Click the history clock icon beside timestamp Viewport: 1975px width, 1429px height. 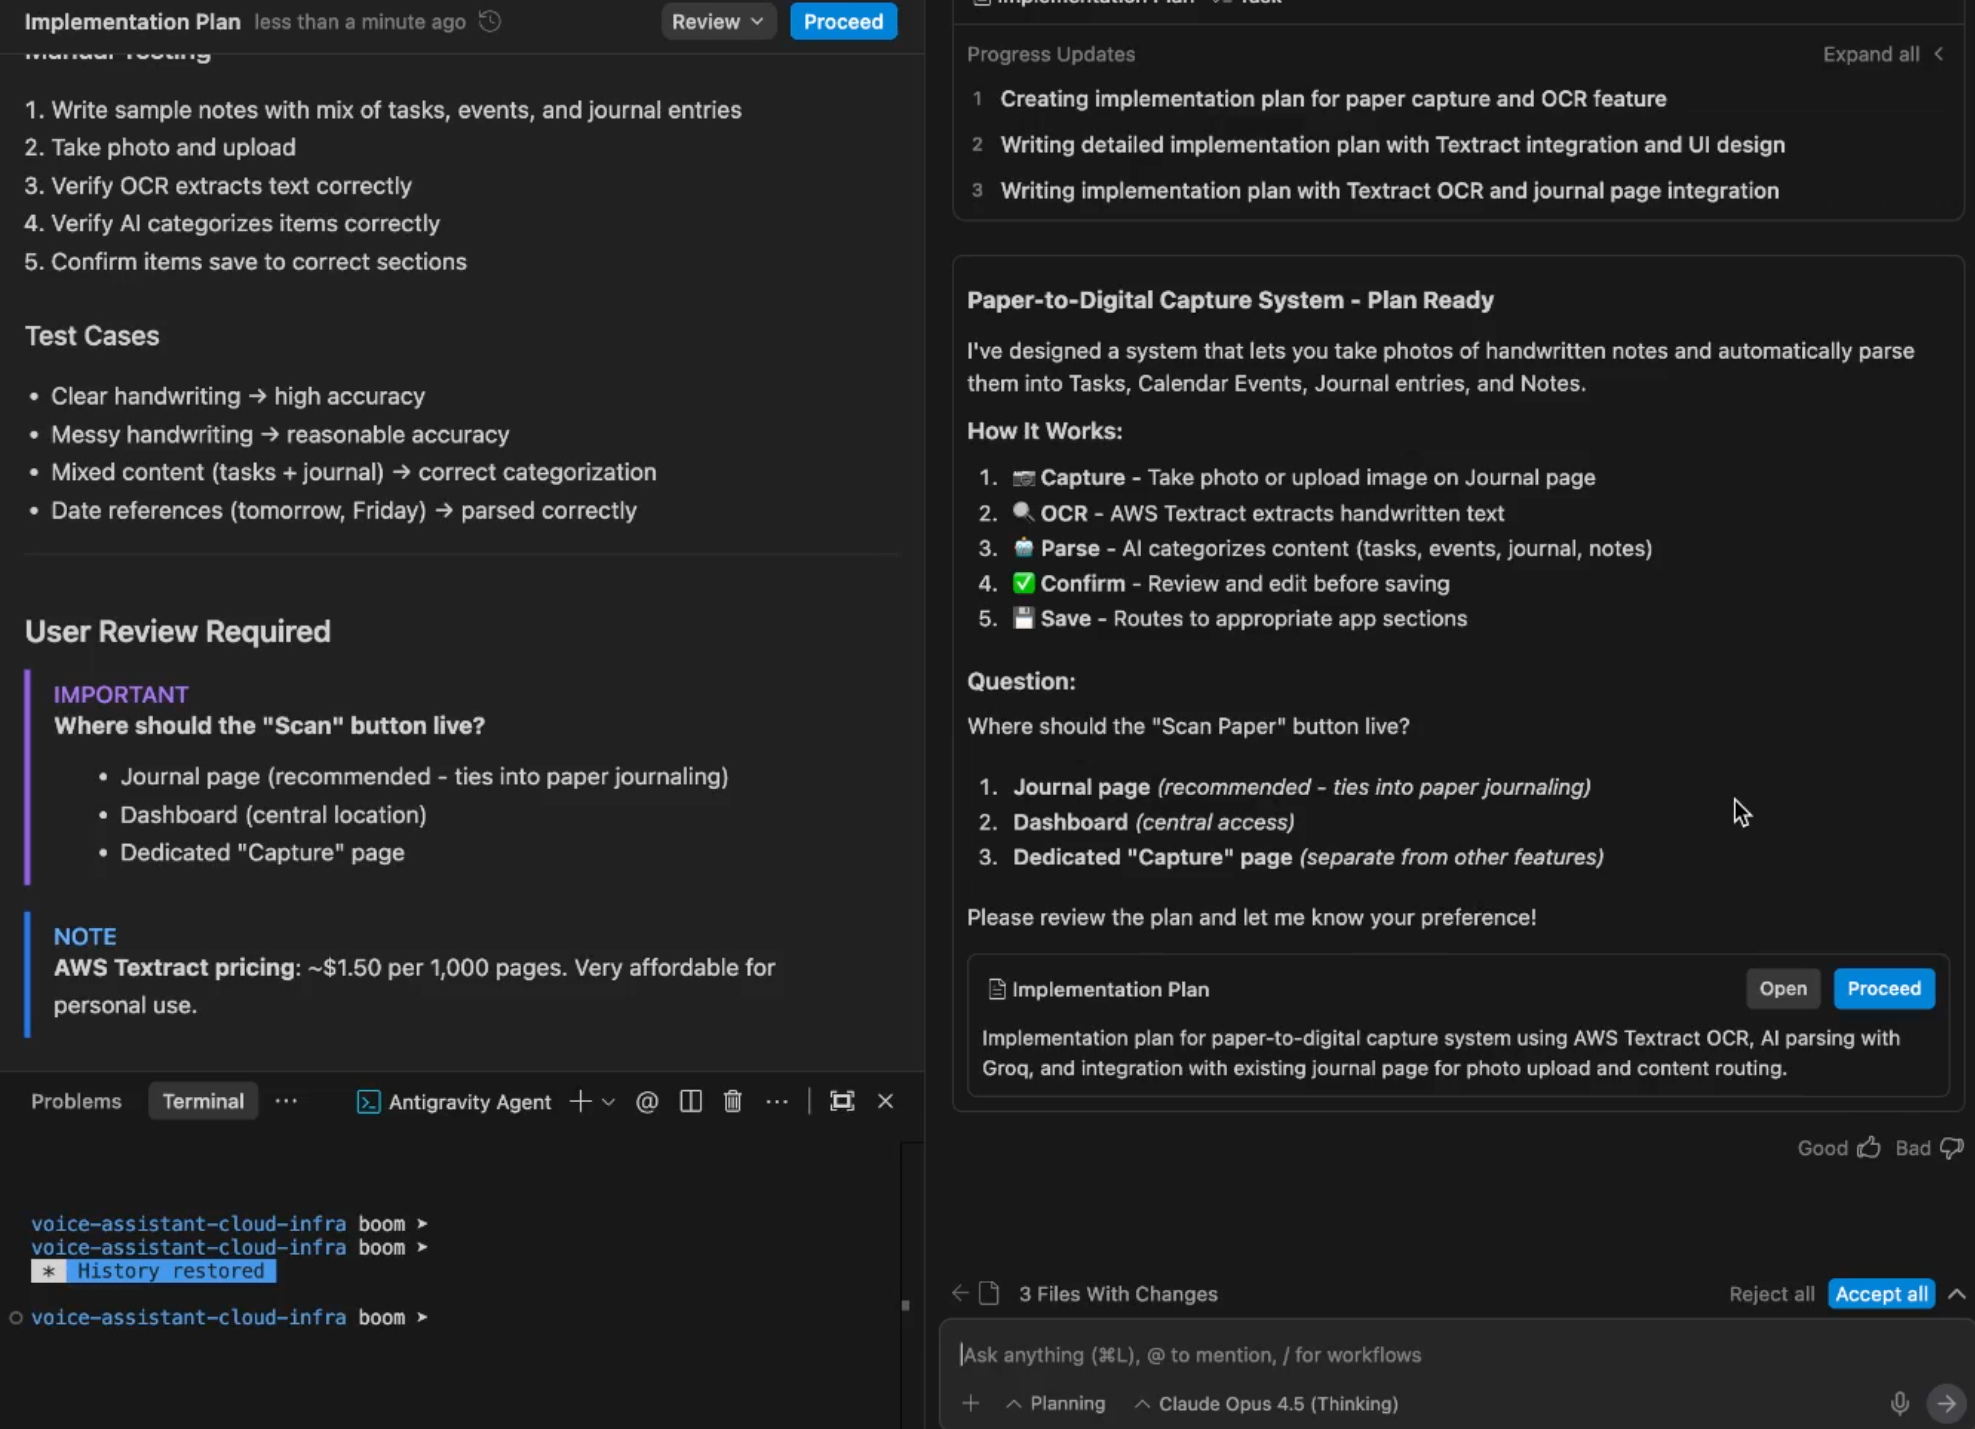490,21
